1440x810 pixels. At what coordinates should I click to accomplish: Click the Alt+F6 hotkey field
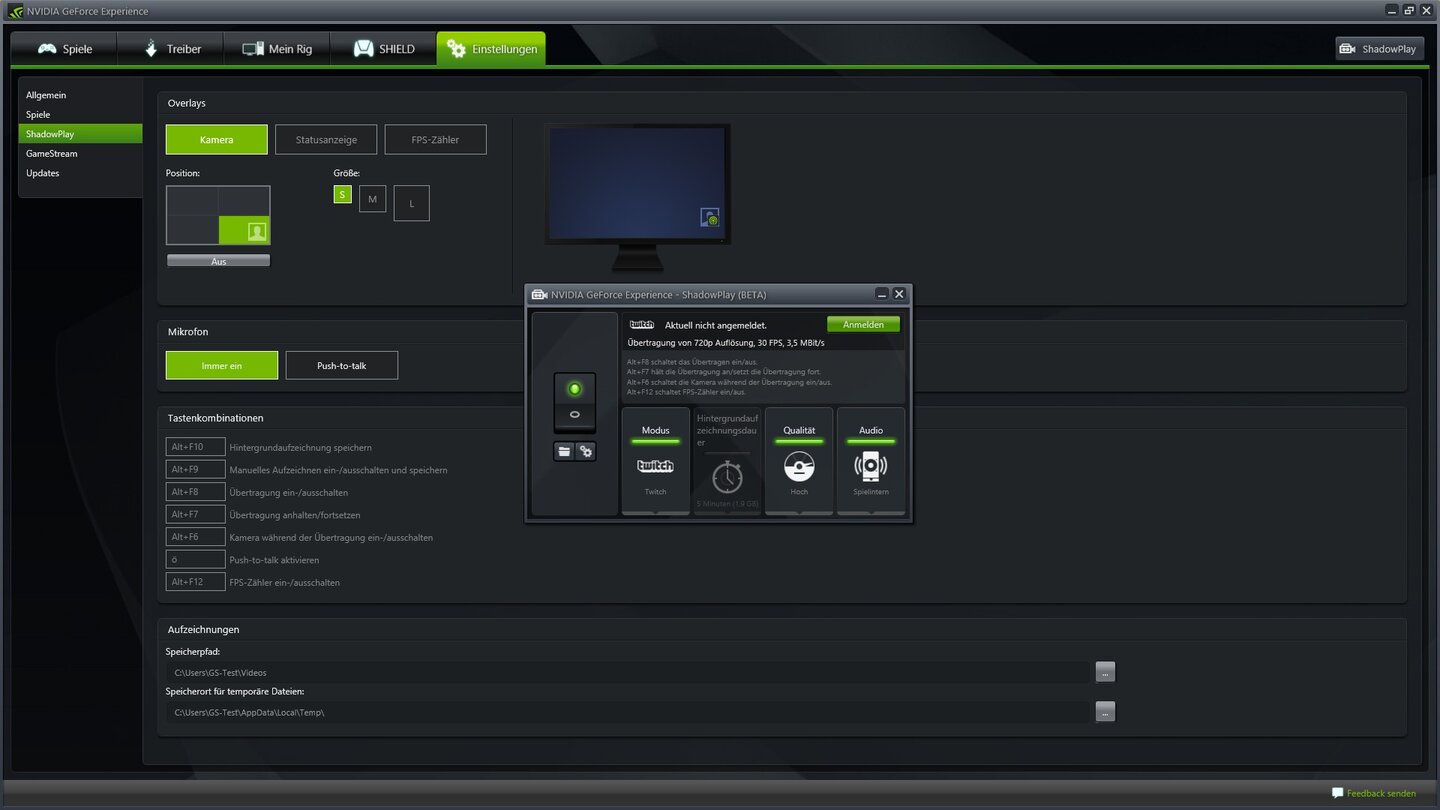pyautogui.click(x=196, y=537)
